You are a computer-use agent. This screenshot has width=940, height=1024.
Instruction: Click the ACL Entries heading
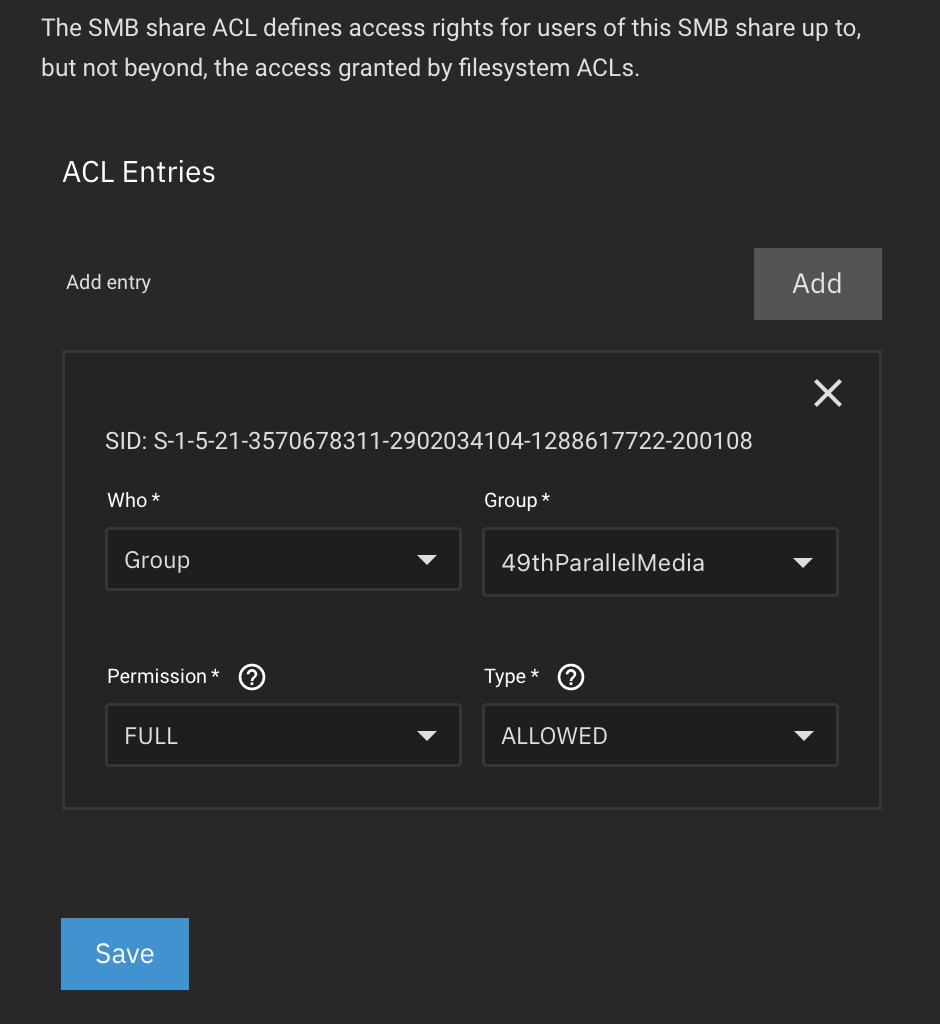pyautogui.click(x=139, y=172)
